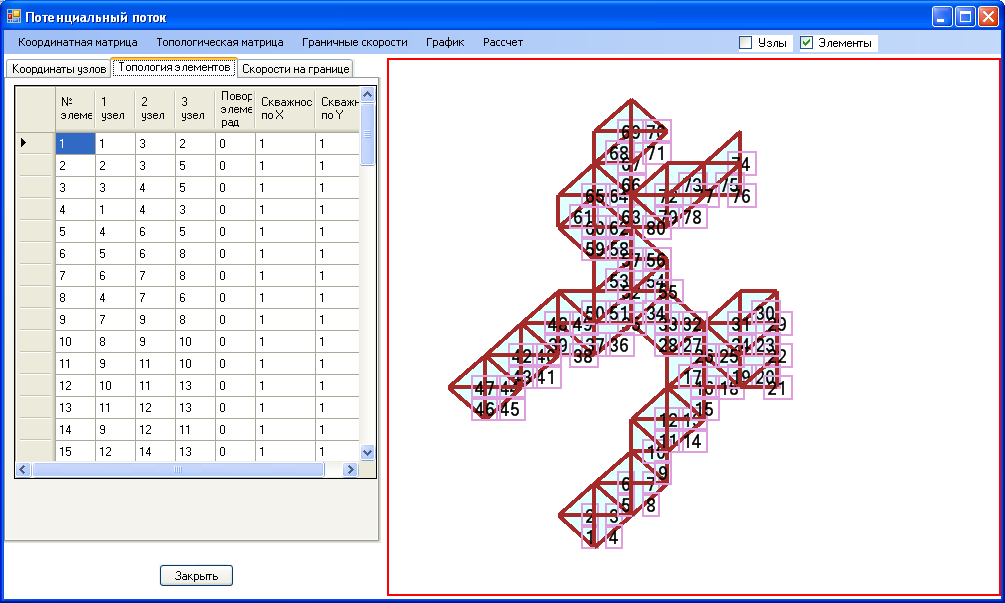Close the window with the red X
Image resolution: width=1005 pixels, height=603 pixels.
[x=988, y=17]
